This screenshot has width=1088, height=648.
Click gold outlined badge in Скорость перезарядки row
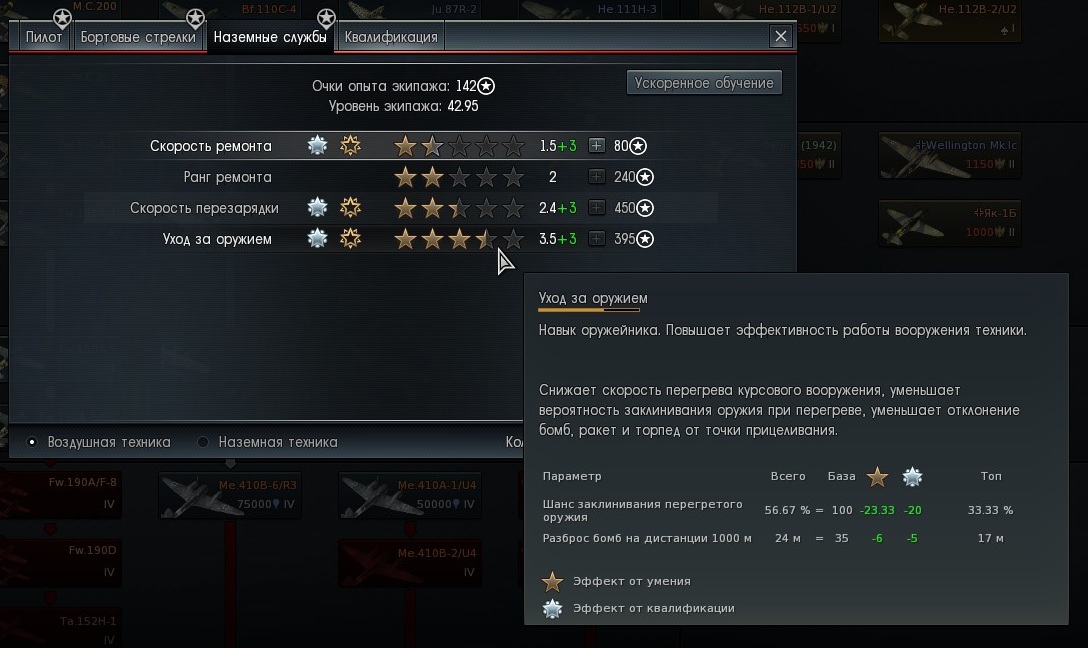click(x=350, y=207)
